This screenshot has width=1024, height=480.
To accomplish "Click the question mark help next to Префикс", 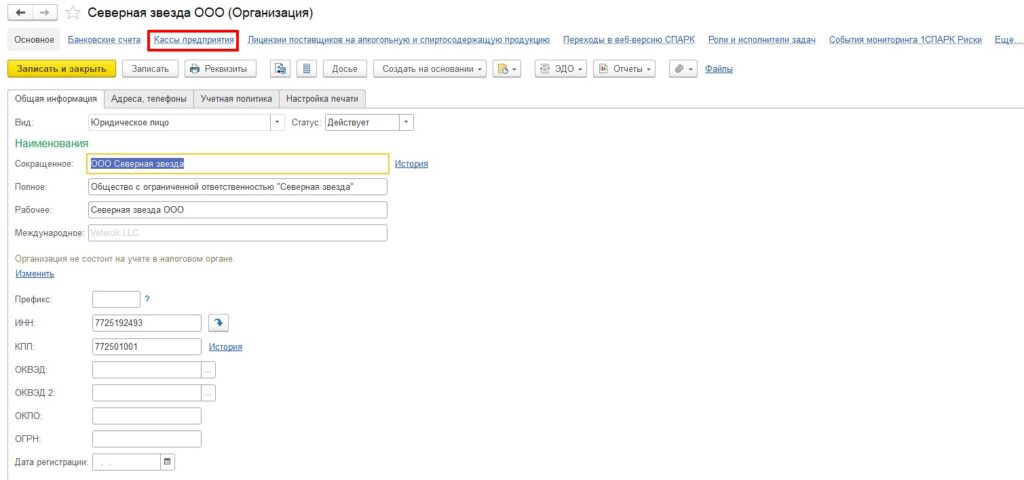I will click(147, 298).
